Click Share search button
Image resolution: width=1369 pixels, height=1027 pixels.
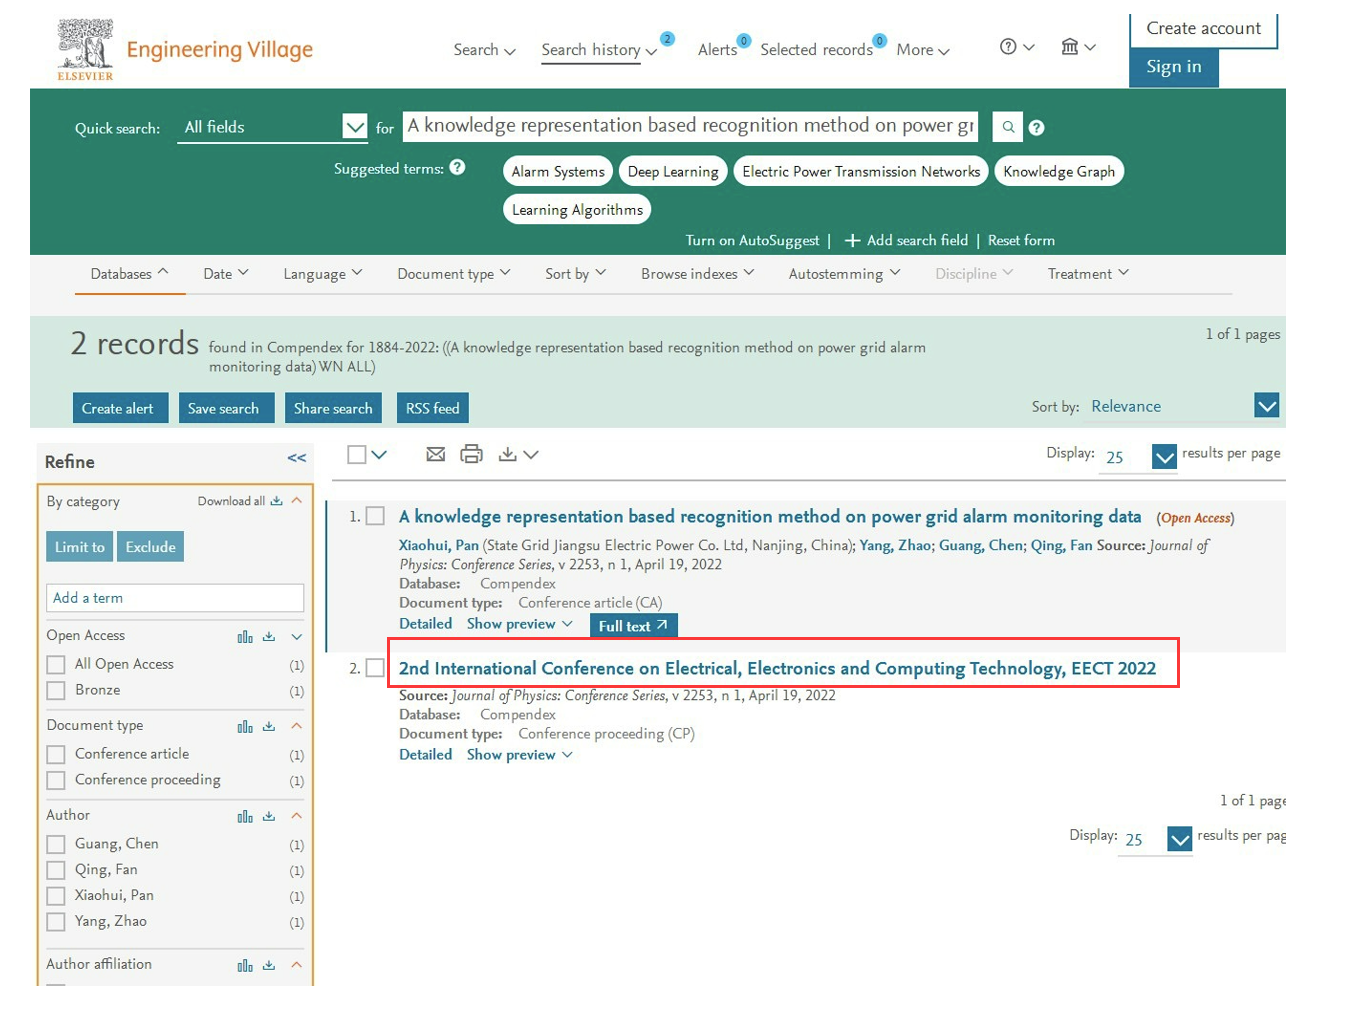333,408
